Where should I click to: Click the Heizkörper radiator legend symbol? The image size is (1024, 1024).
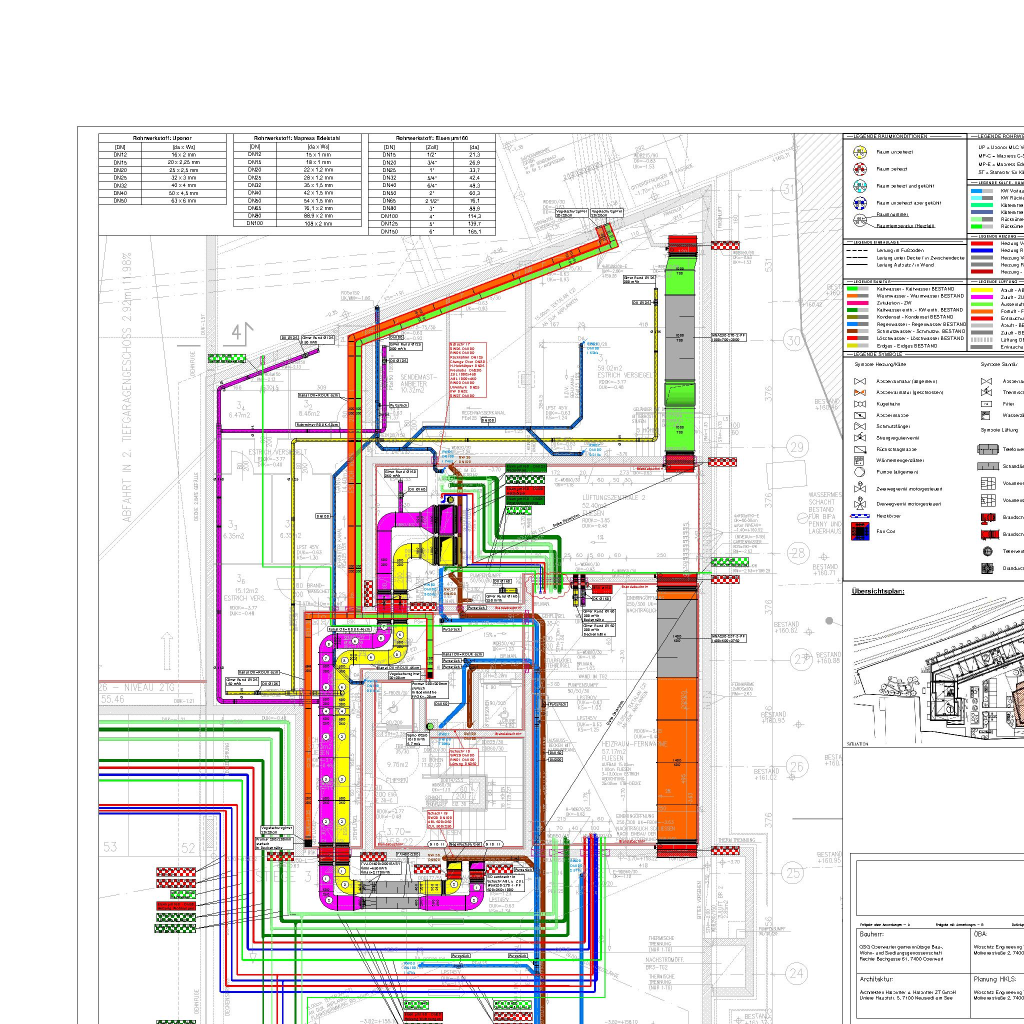click(x=859, y=516)
